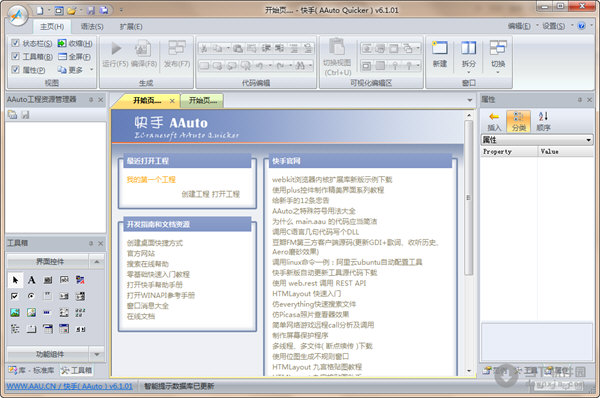Screen dimensions: 600x398
Task: Pin the 属性 panel with auto-hide icon
Action: [580, 100]
